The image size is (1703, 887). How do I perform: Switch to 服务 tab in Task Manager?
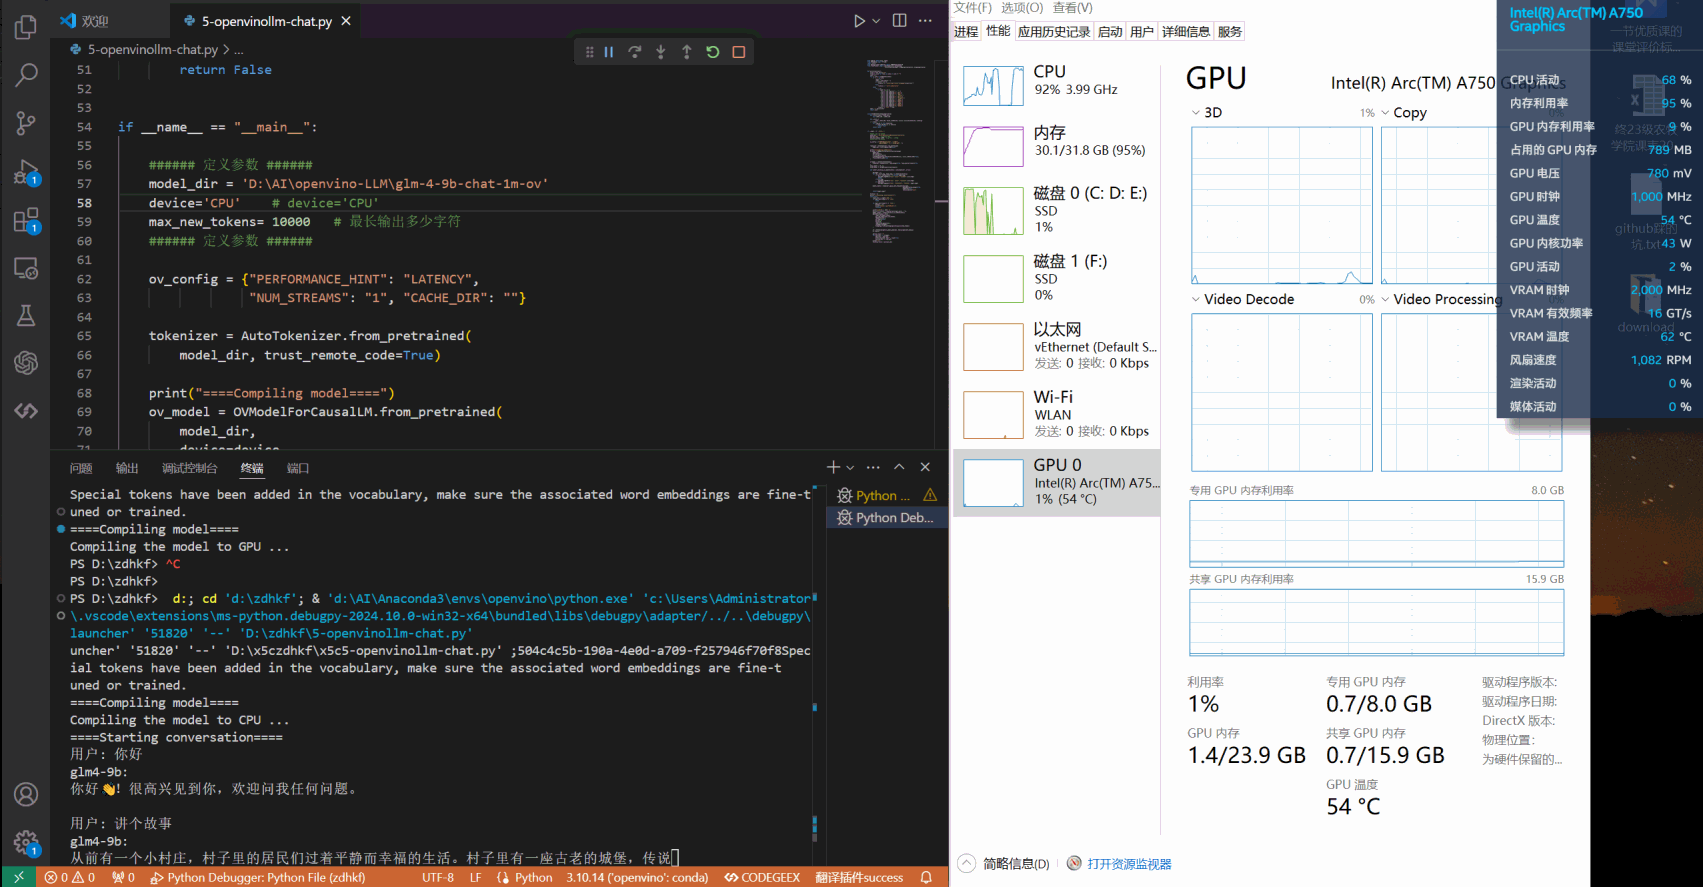pos(1230,32)
